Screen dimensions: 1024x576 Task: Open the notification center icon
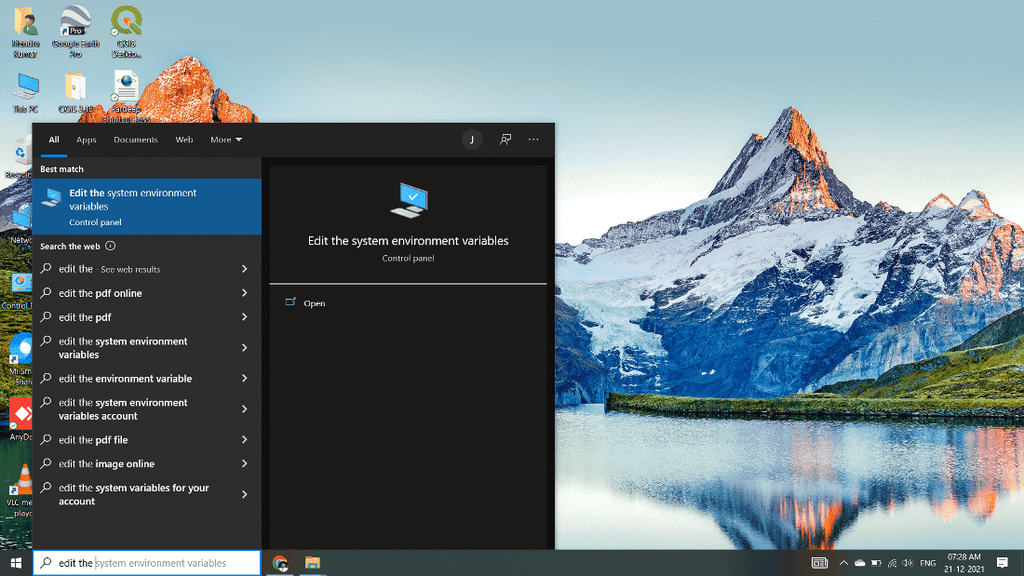[1002, 562]
